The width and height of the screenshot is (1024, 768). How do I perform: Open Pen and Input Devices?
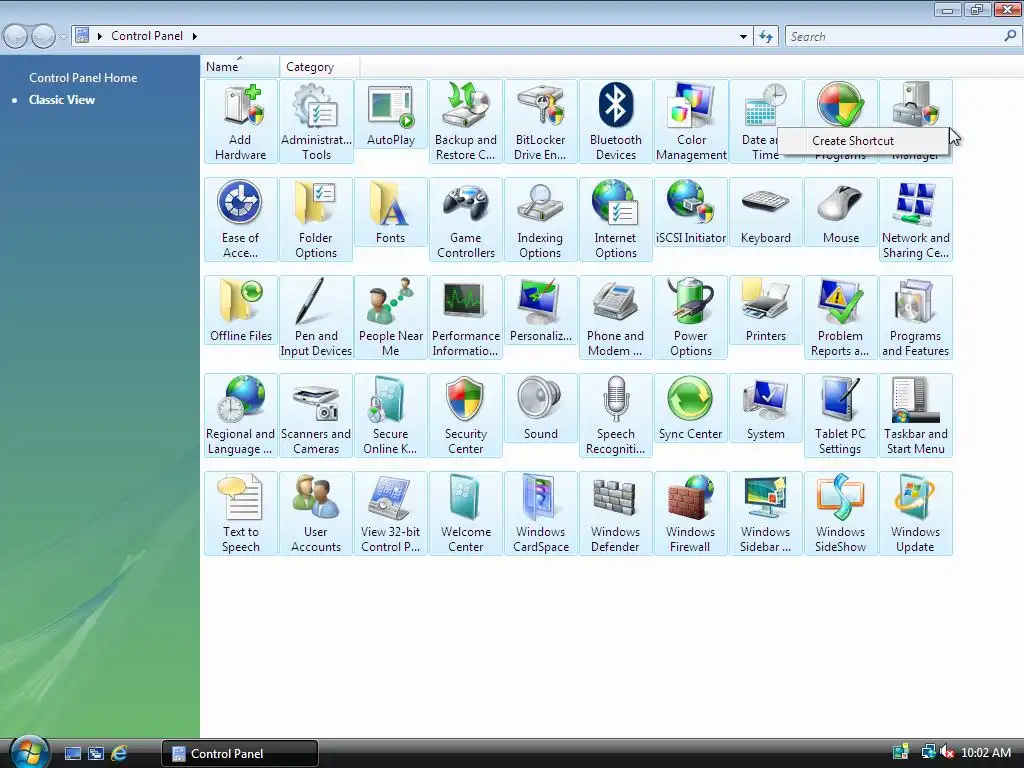pos(316,317)
